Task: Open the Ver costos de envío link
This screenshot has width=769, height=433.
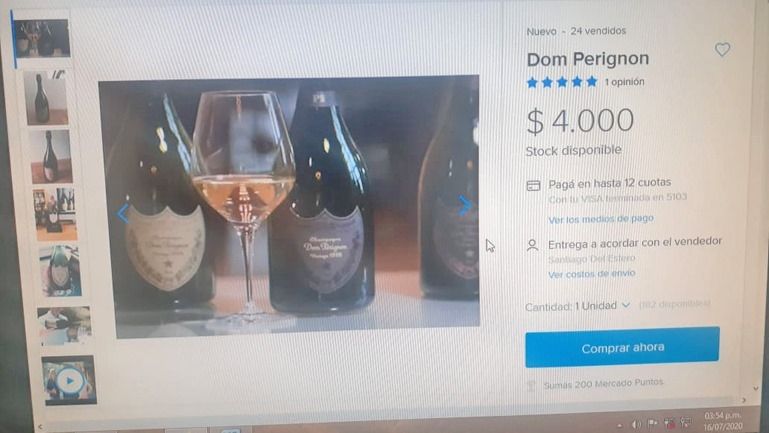Action: tap(591, 274)
